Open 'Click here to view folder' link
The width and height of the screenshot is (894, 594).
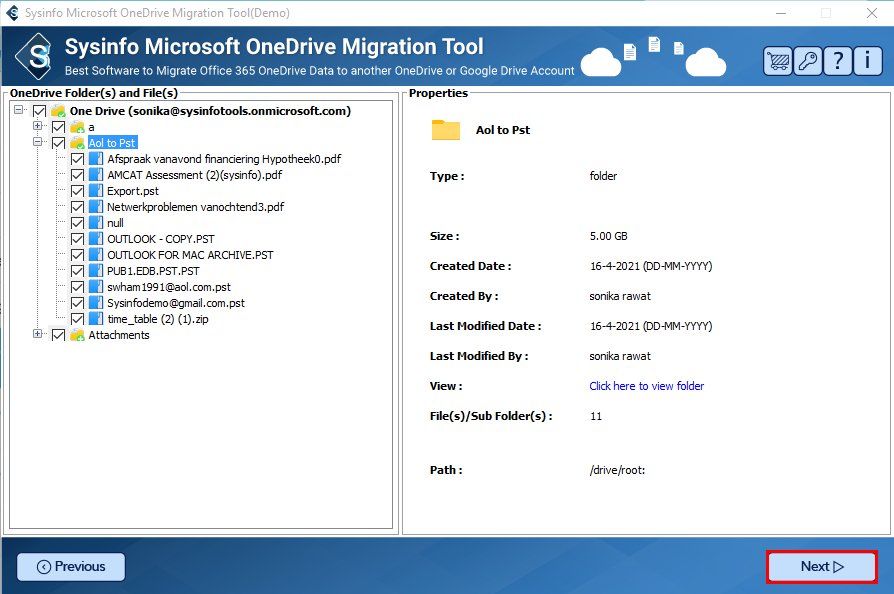[646, 386]
